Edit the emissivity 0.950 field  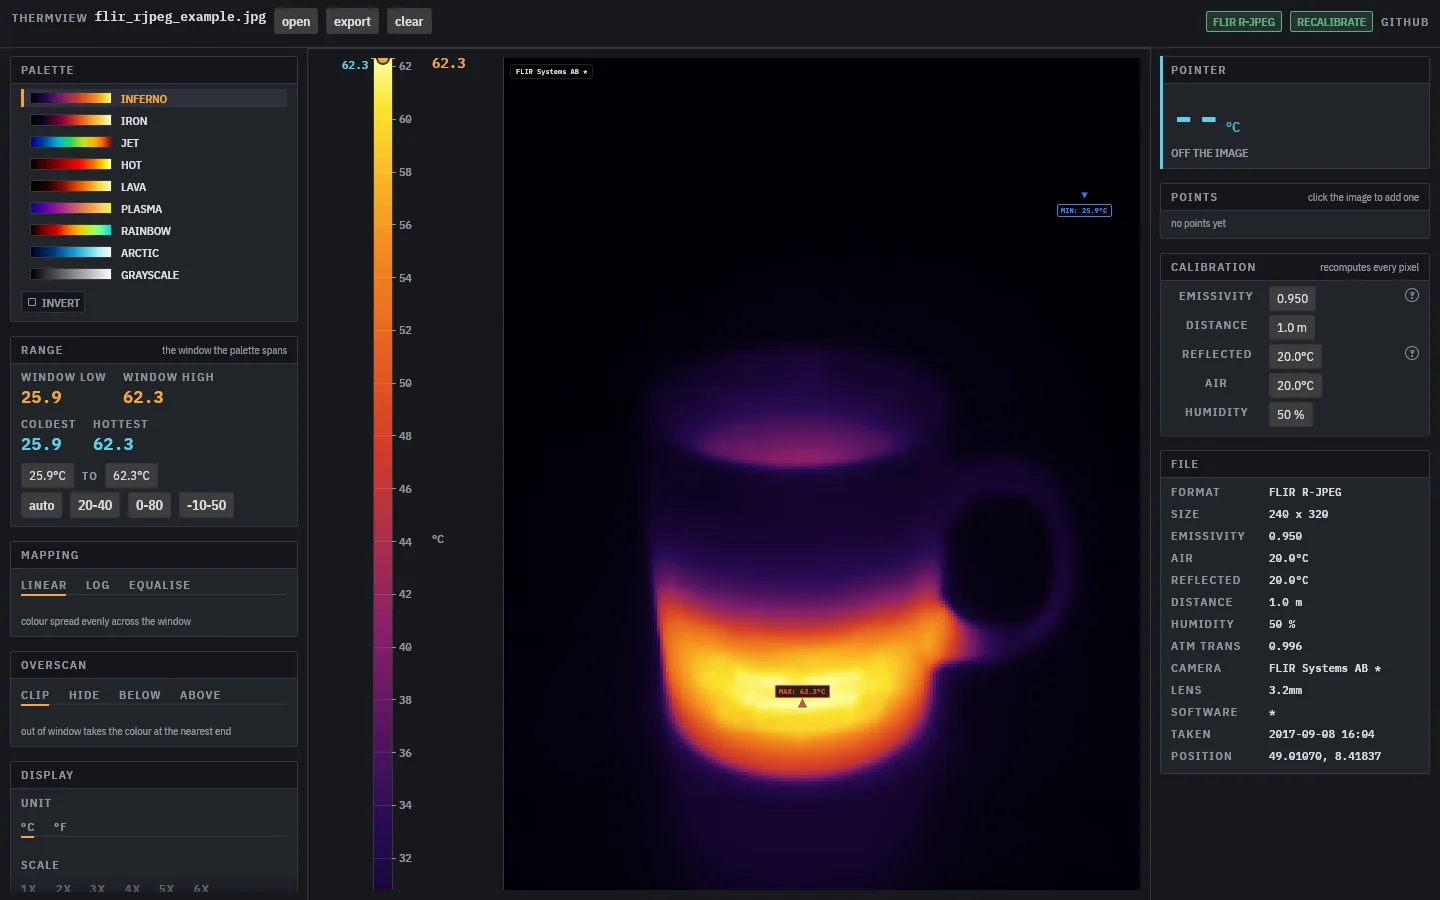(1292, 298)
